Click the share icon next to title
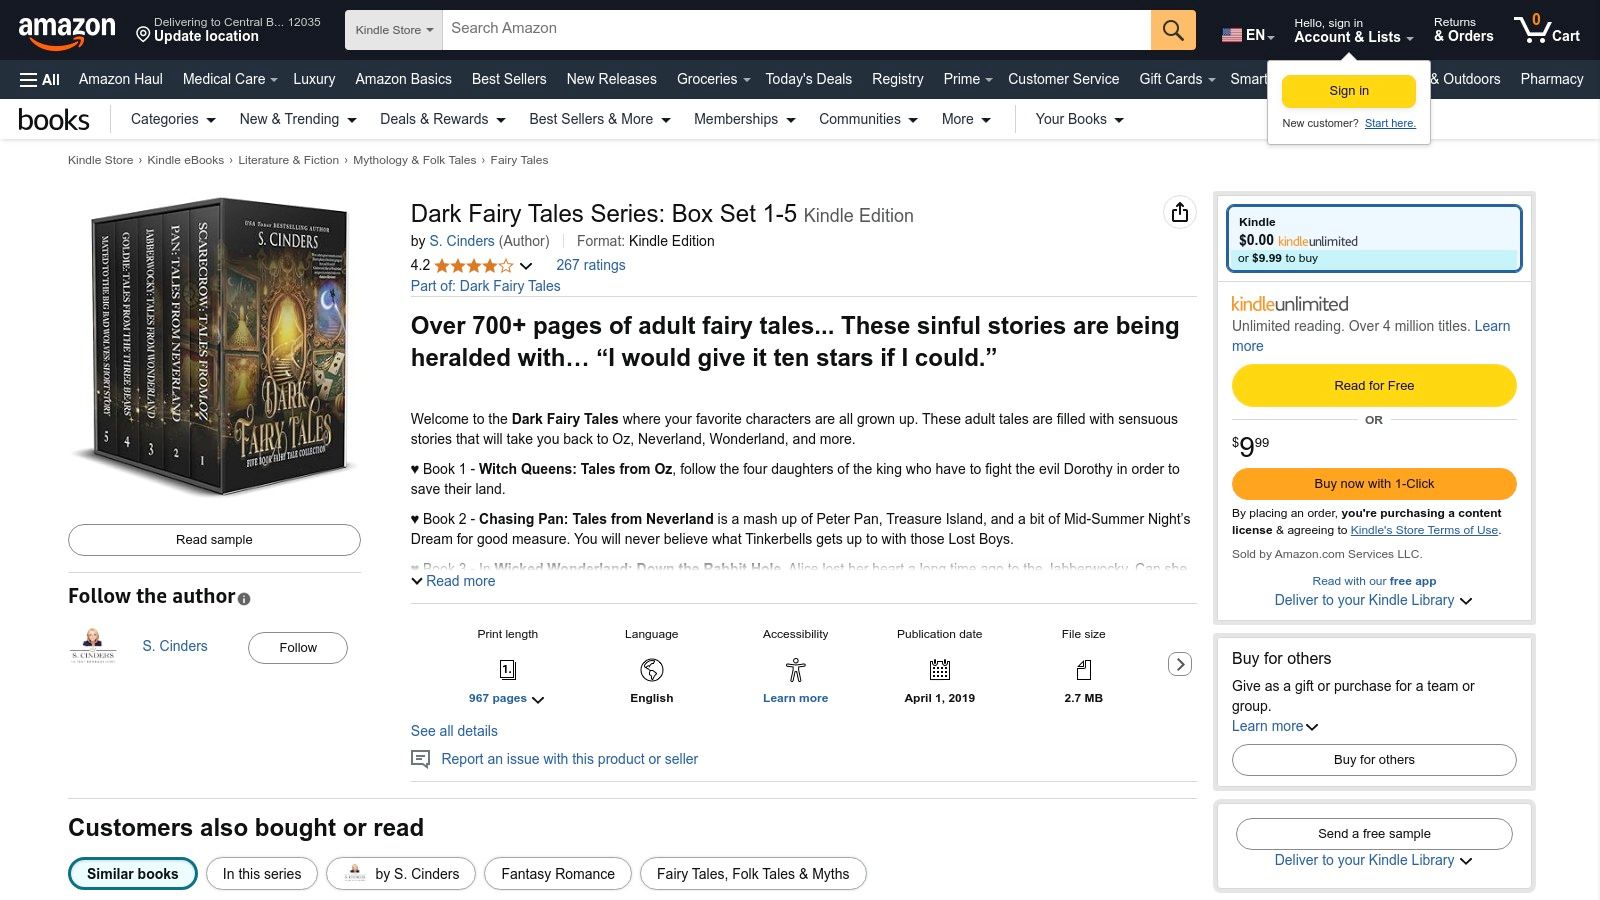 (1180, 212)
